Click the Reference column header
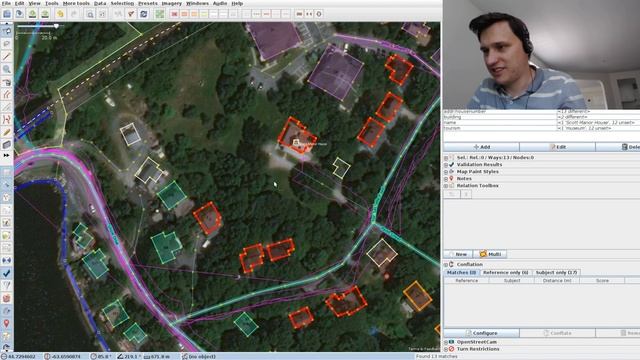 (467, 281)
